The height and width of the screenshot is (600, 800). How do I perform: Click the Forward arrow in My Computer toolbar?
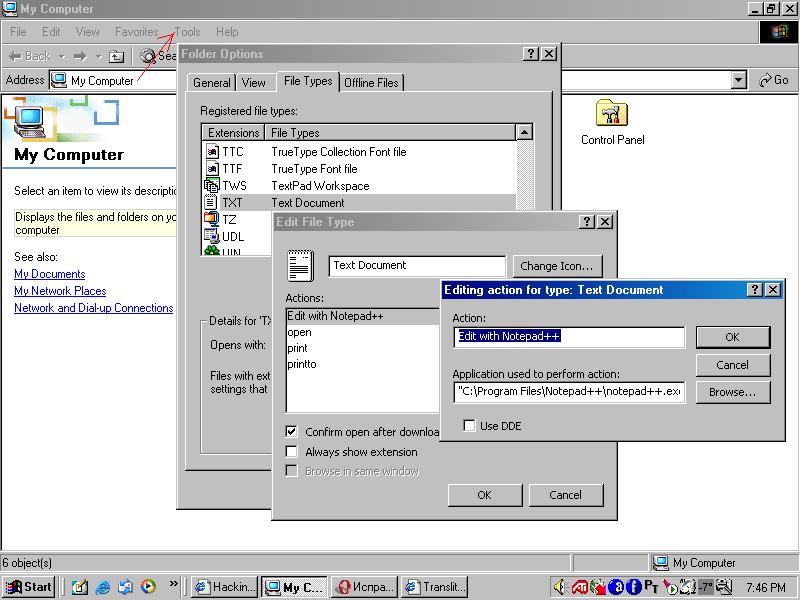80,56
